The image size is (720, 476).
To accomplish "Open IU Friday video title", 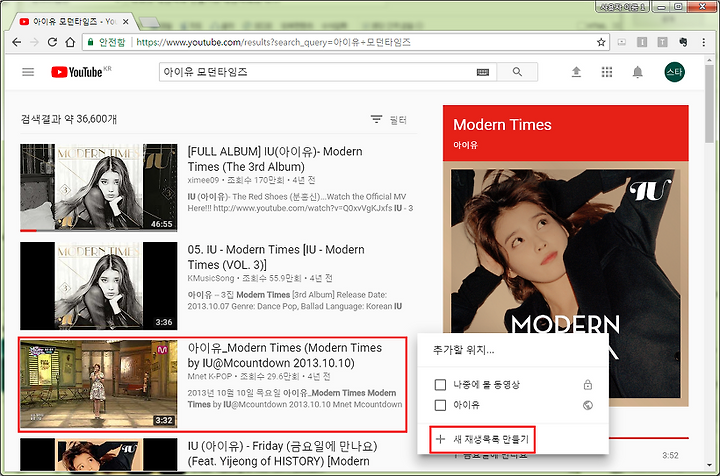I will [x=282, y=454].
